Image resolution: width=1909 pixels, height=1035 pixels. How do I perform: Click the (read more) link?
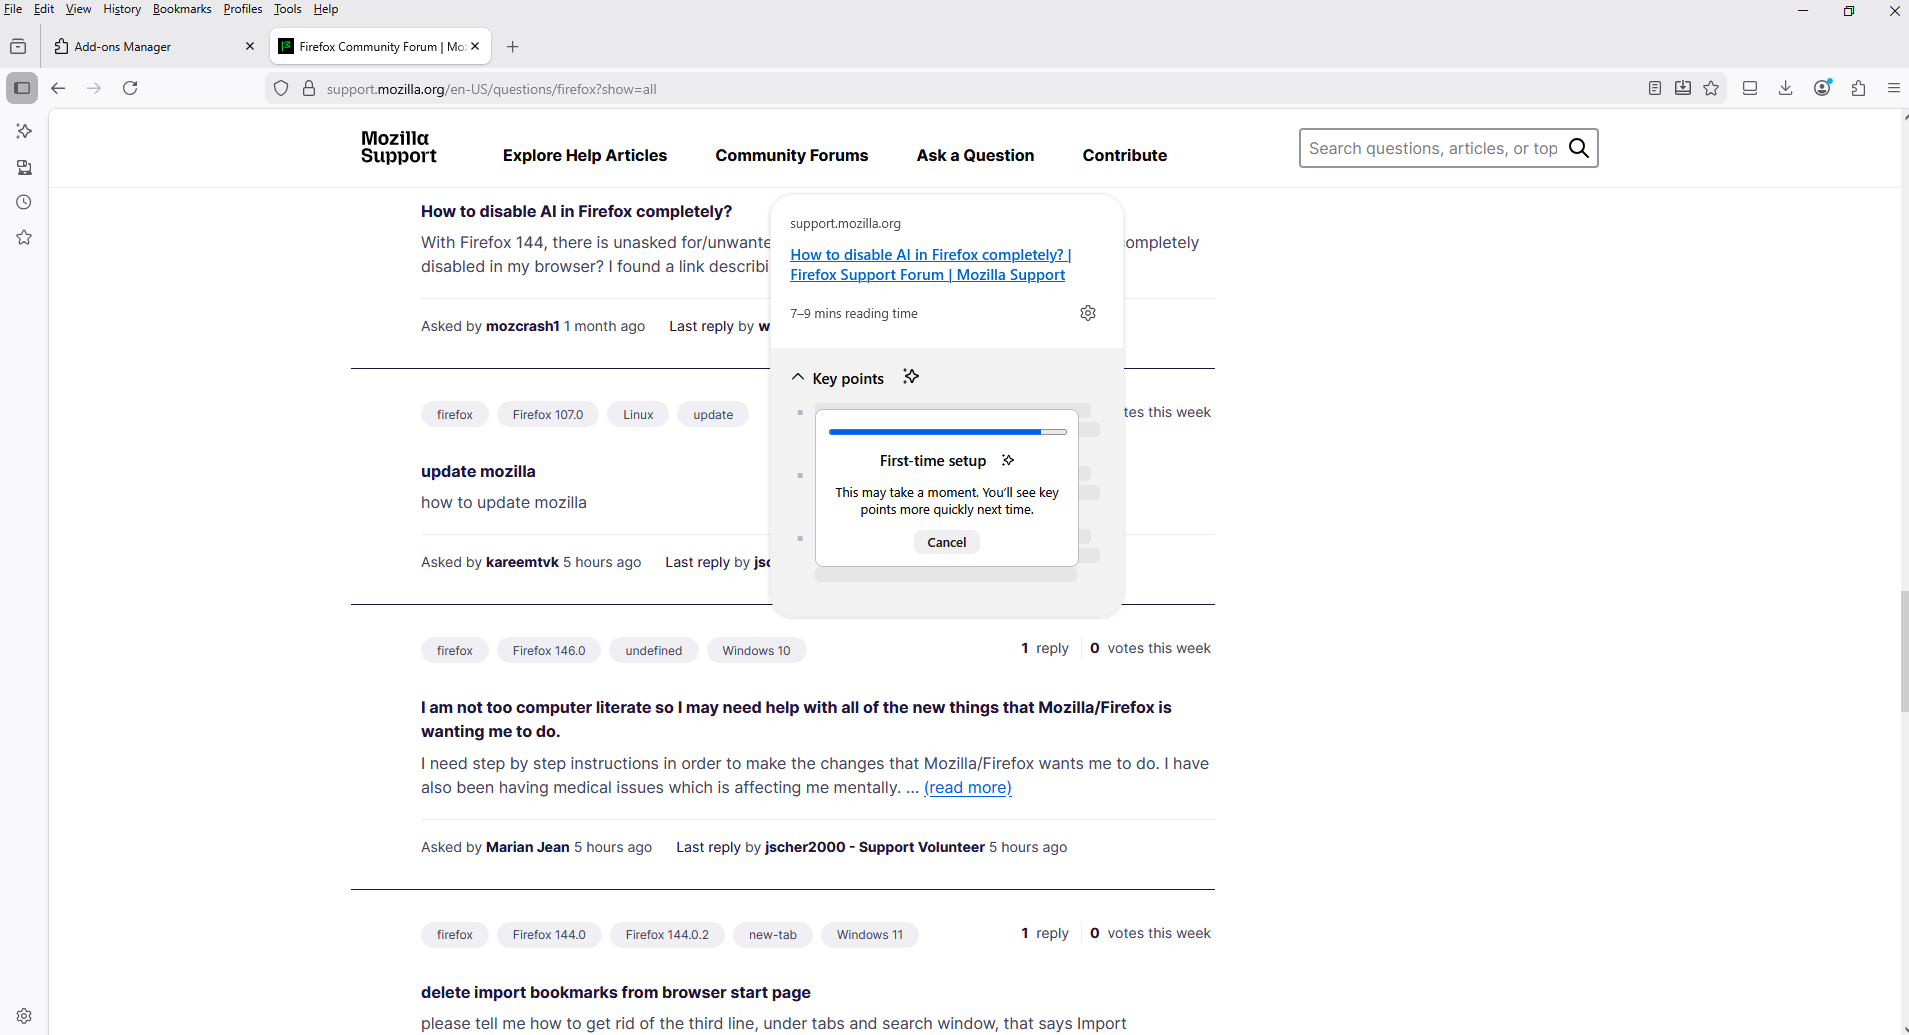[968, 788]
